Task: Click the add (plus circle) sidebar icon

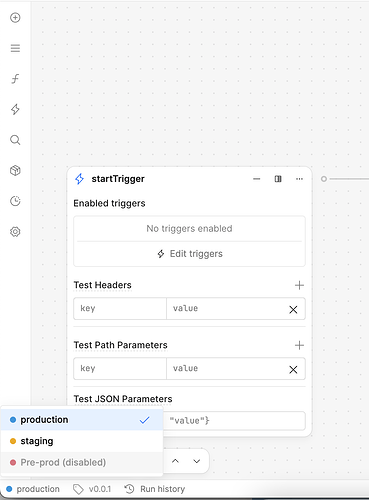Action: click(x=15, y=18)
